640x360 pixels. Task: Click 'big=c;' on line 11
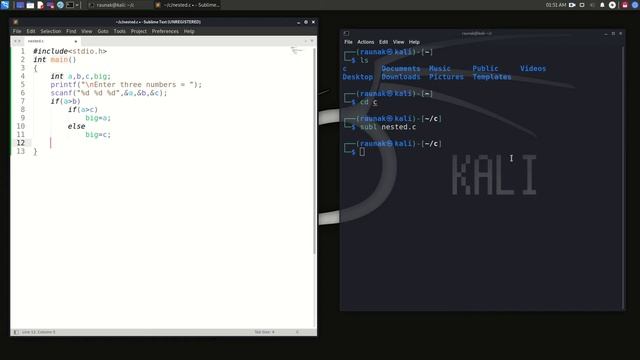[x=98, y=134]
